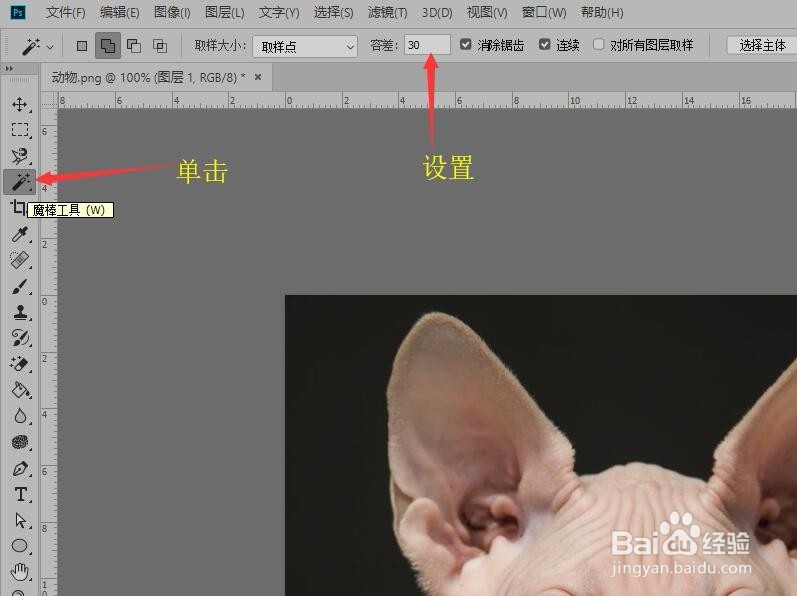
Task: Open the 帮助(H) menu
Action: pos(602,12)
